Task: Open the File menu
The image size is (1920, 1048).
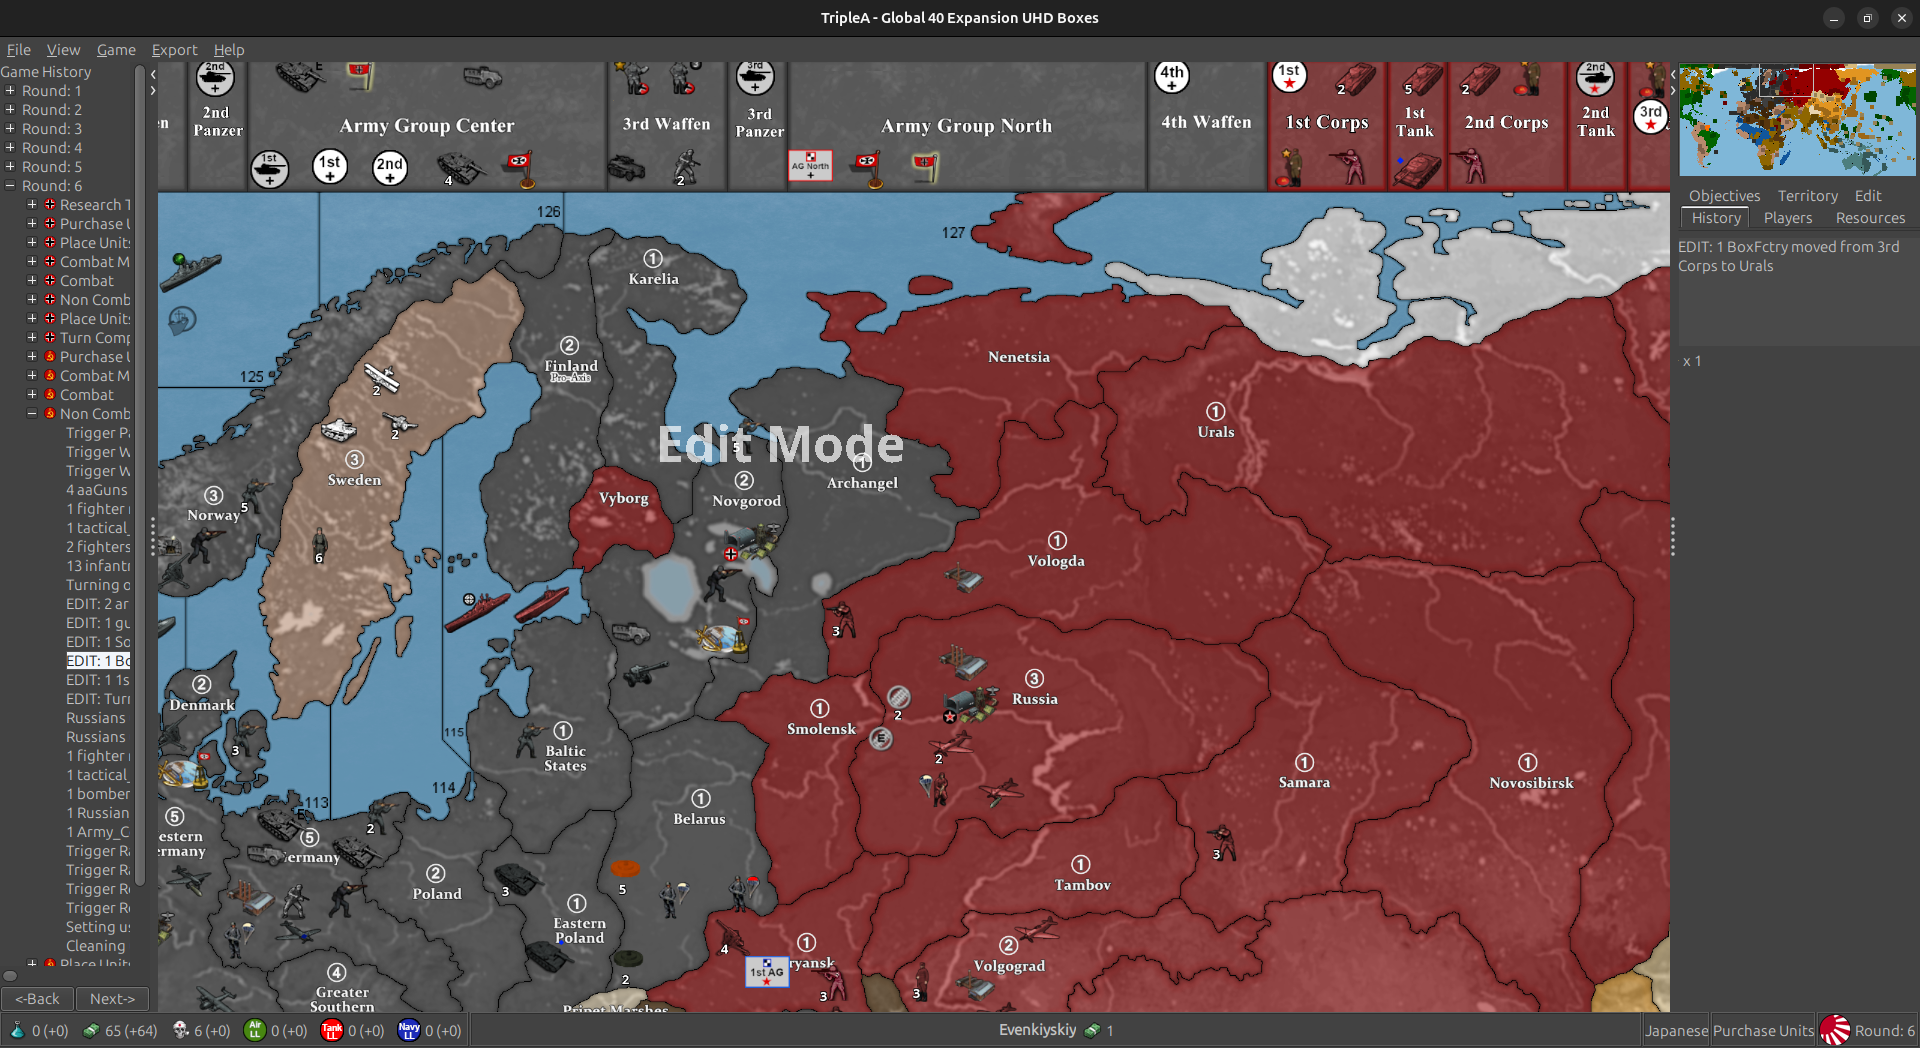Action: [x=19, y=50]
